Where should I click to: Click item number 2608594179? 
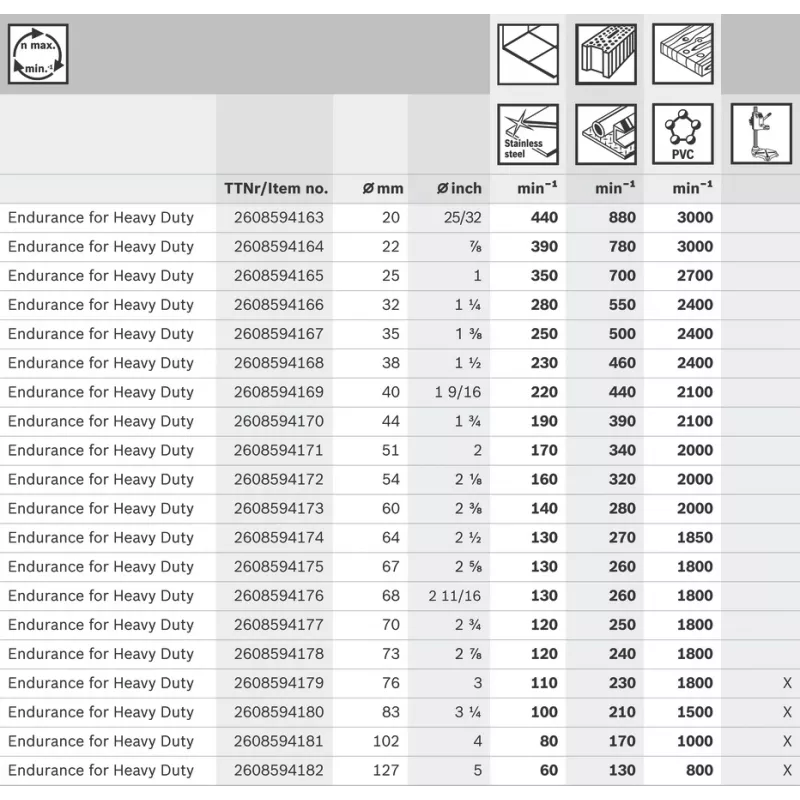pos(279,683)
